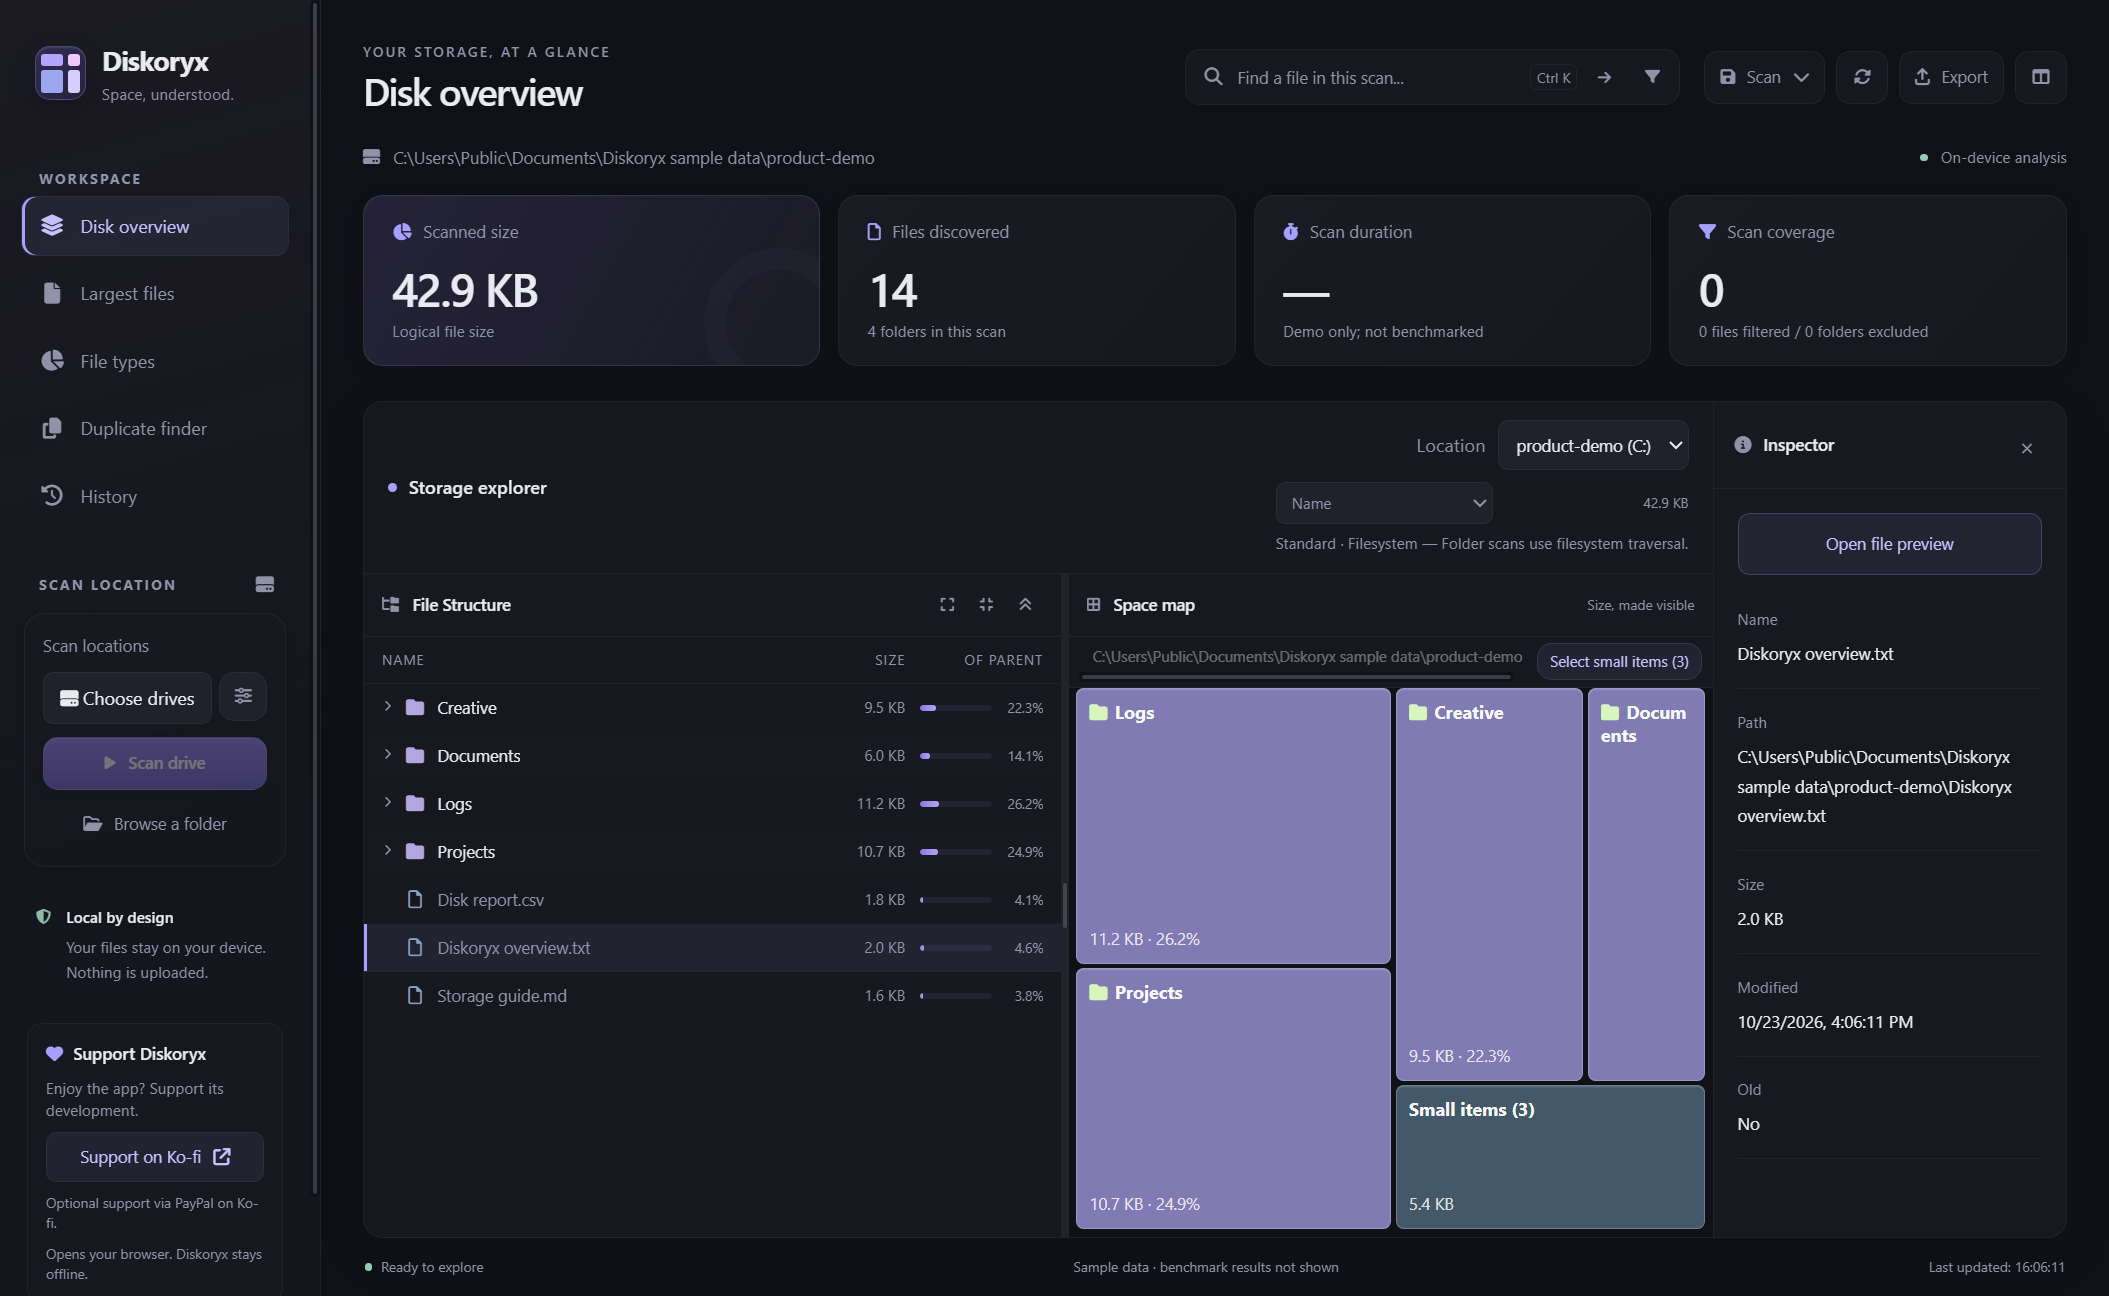Viewport: 2109px width, 1296px height.
Task: Expand the Projects folder chevron
Action: (388, 850)
